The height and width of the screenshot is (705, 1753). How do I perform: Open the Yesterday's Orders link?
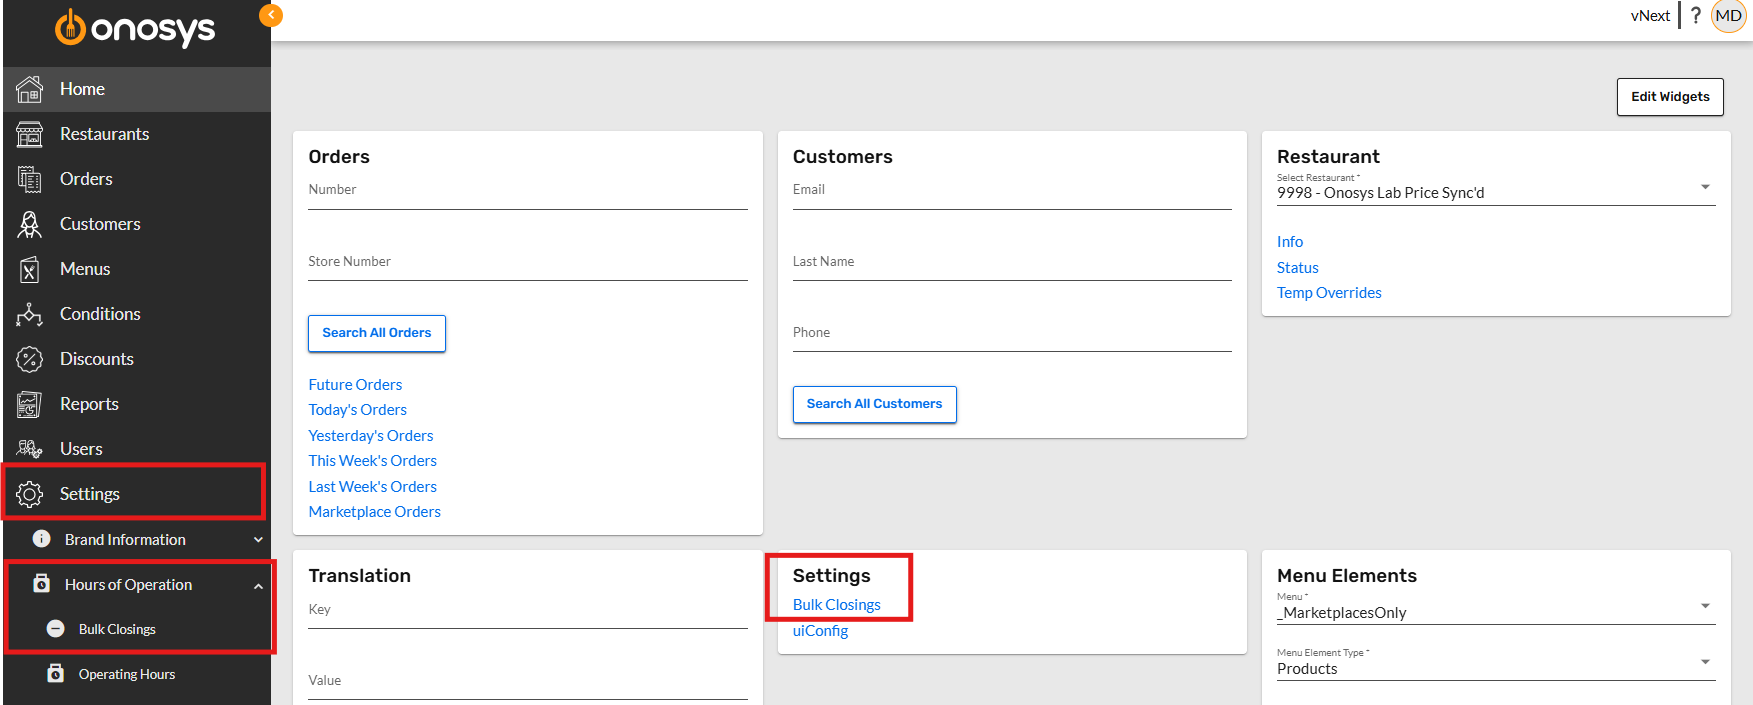(x=371, y=436)
